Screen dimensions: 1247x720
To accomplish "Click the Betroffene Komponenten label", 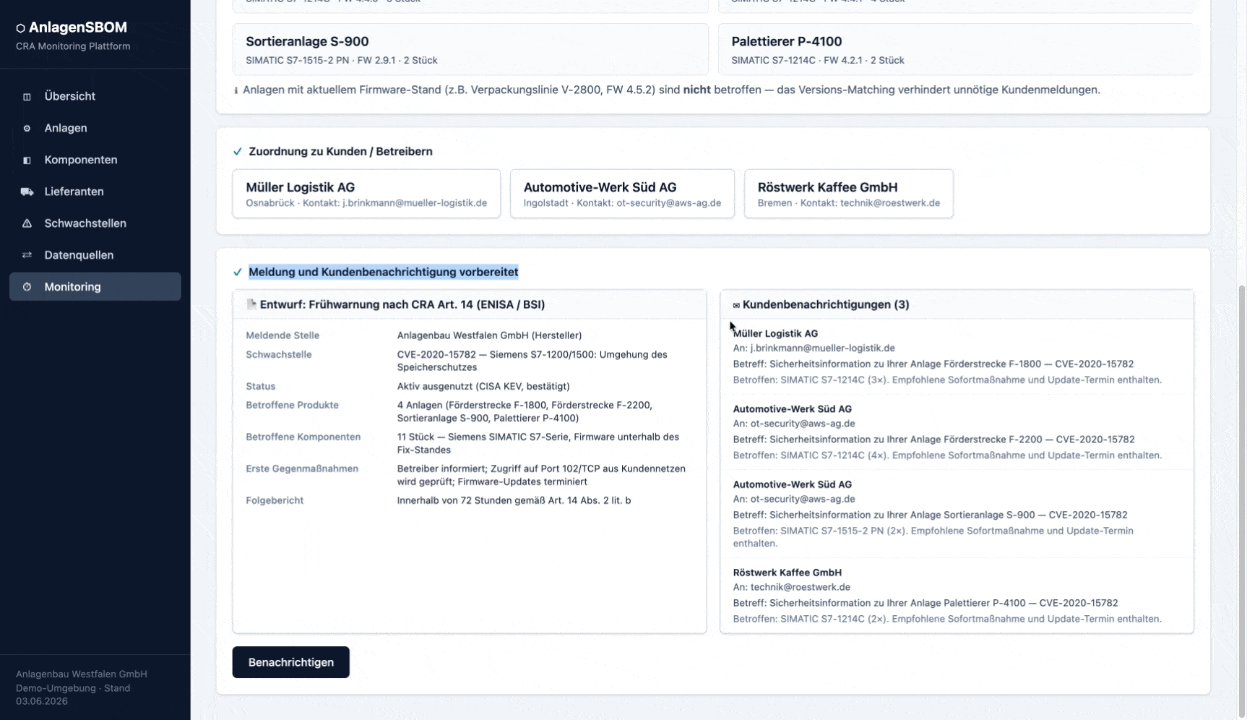I will (303, 437).
